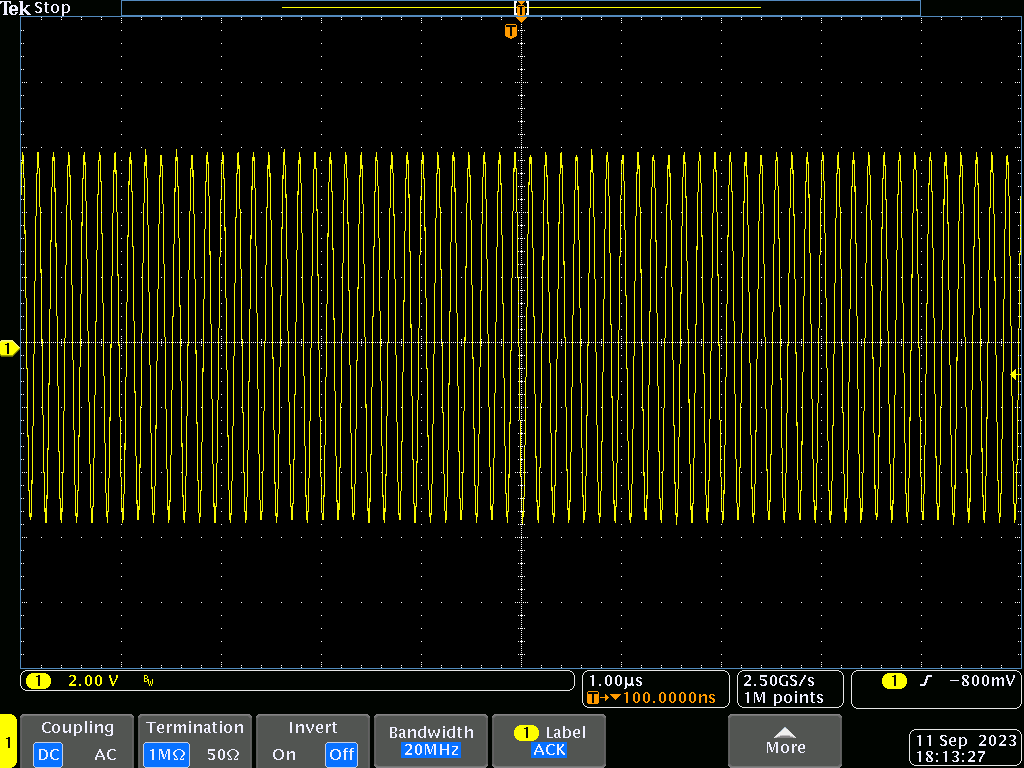The width and height of the screenshot is (1024, 768).
Task: Select DC coupling
Action: (48, 755)
